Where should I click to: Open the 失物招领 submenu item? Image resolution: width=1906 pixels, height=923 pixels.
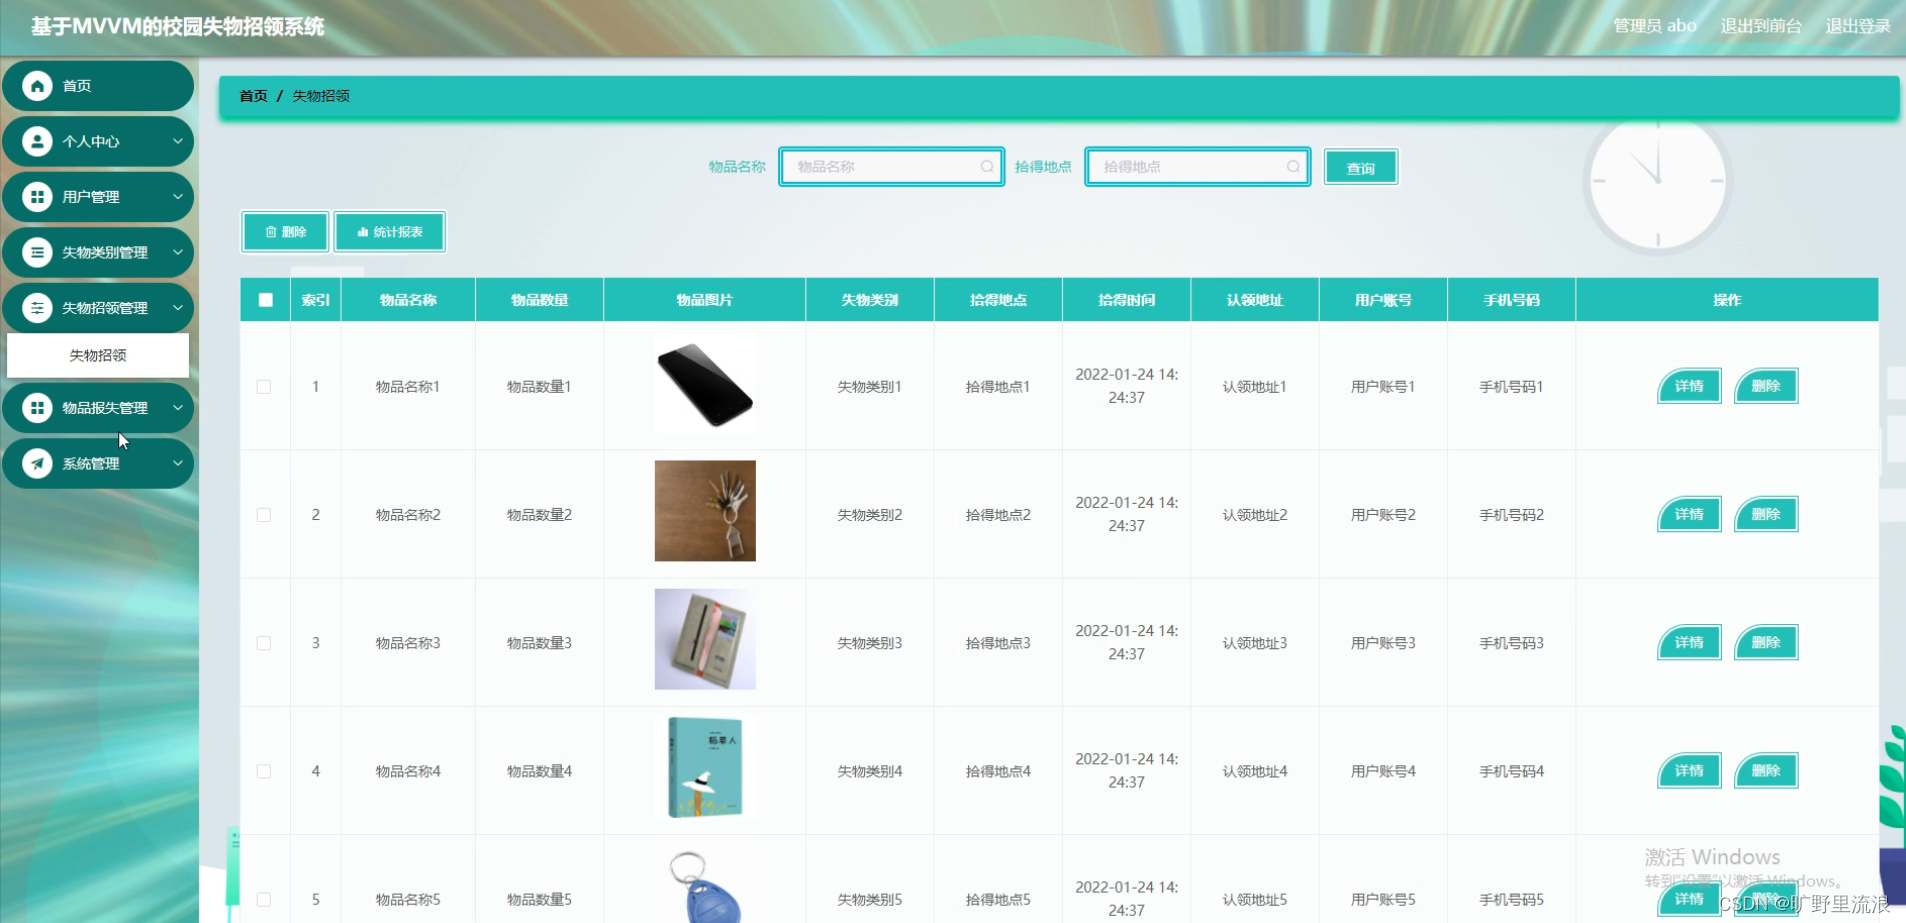point(98,354)
